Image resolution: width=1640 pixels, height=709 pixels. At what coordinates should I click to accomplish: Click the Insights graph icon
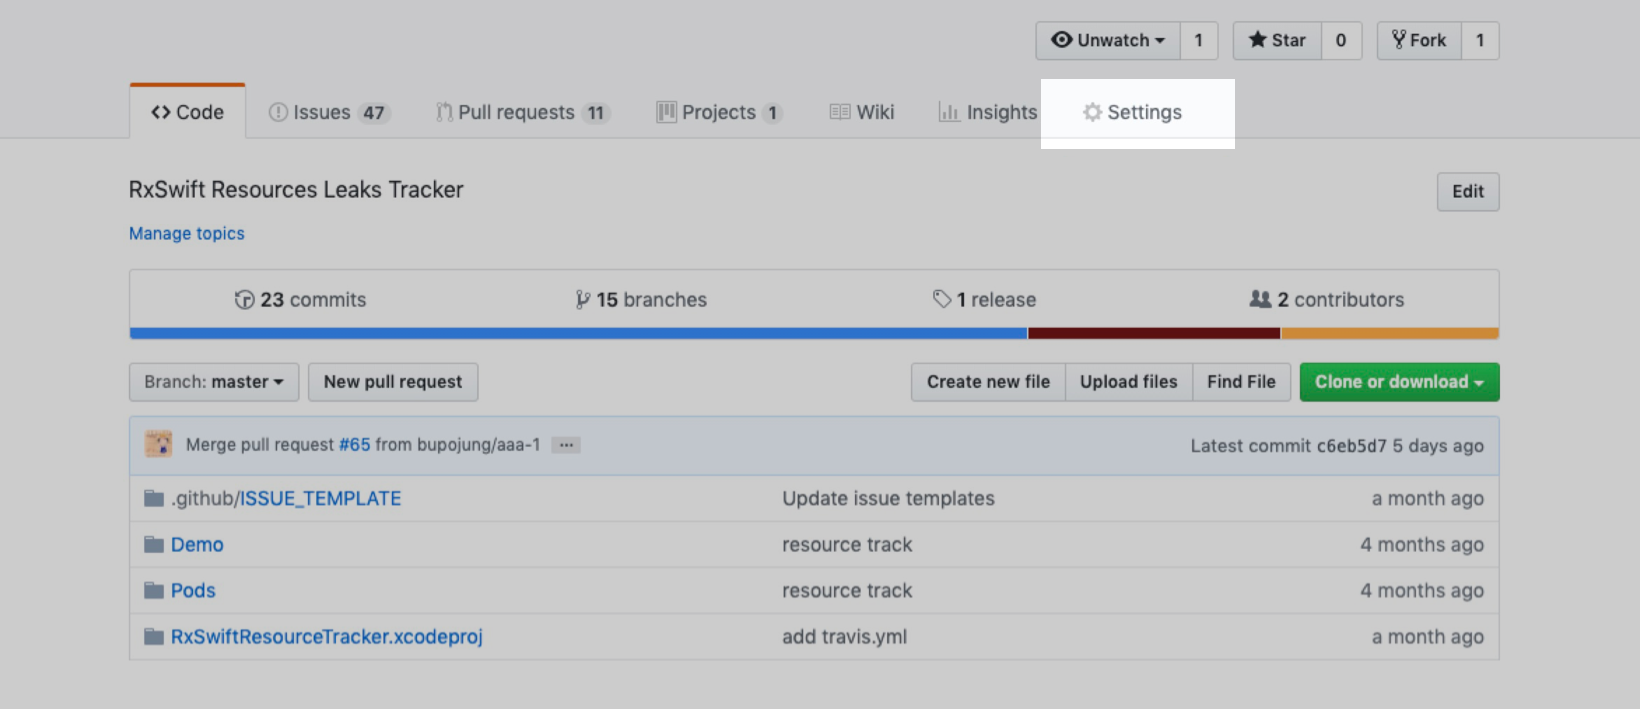point(949,112)
